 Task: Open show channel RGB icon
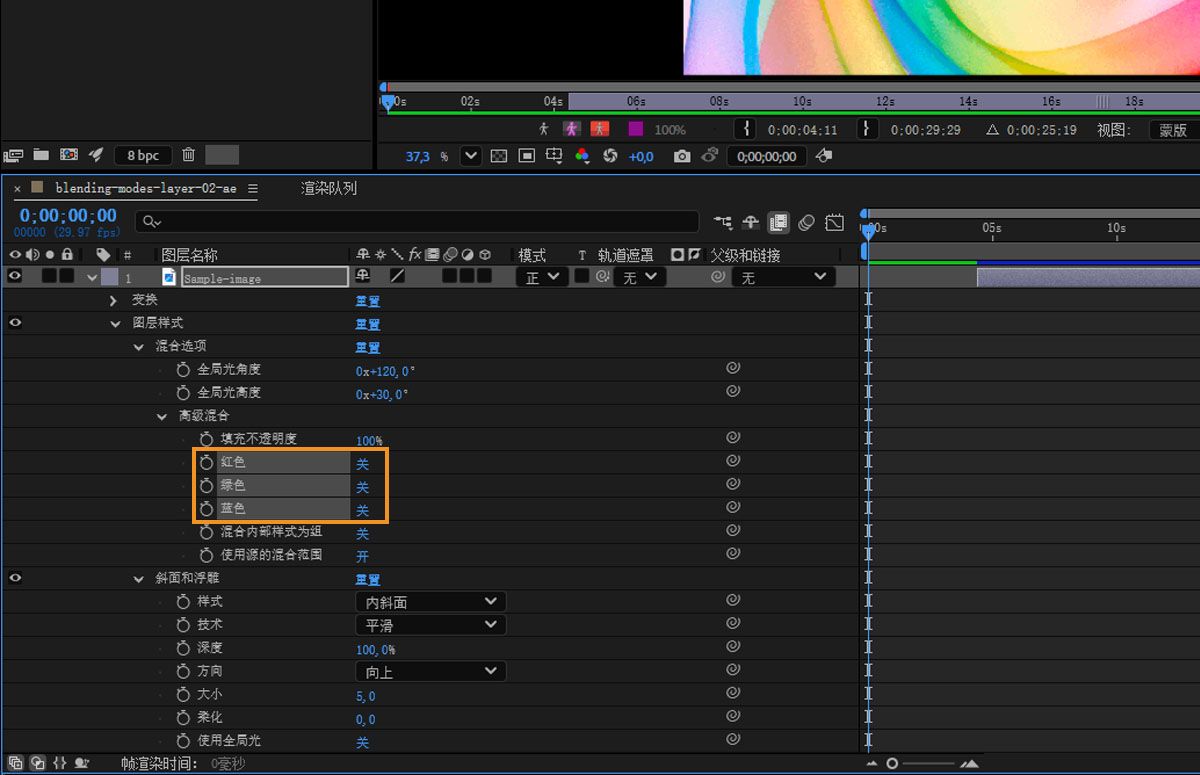(583, 156)
